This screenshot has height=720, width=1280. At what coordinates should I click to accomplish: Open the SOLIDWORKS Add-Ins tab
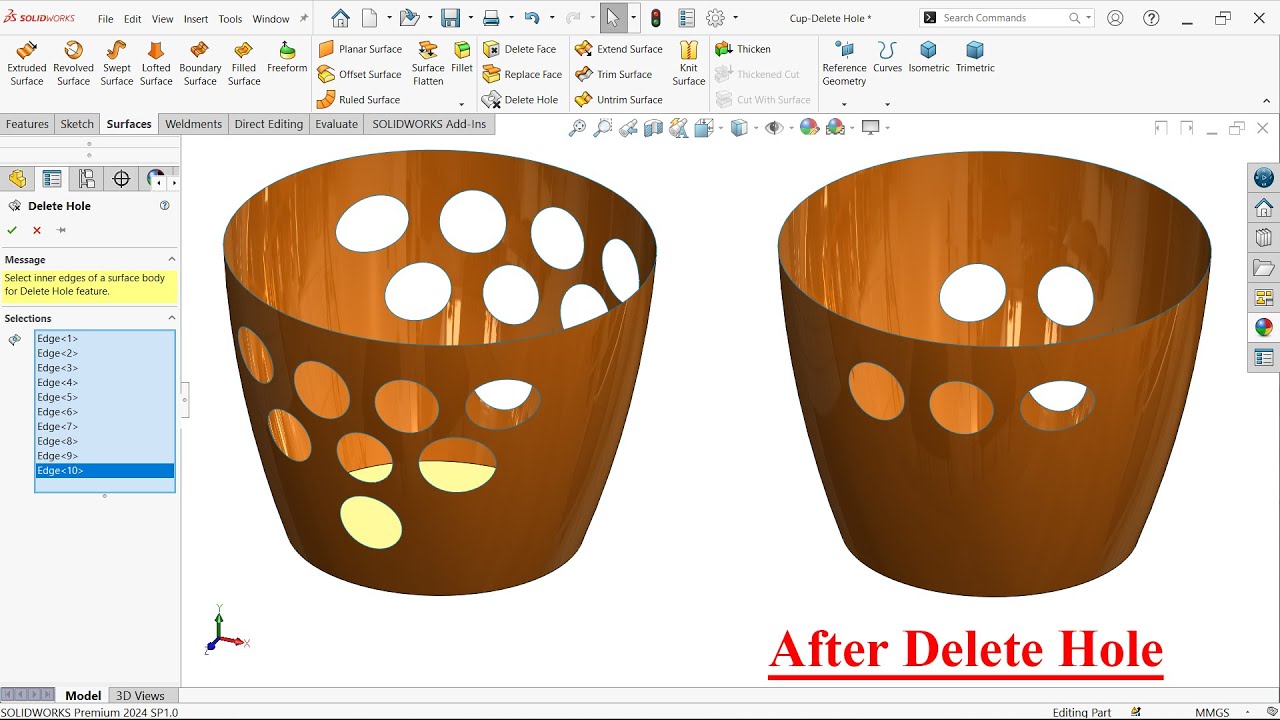429,124
